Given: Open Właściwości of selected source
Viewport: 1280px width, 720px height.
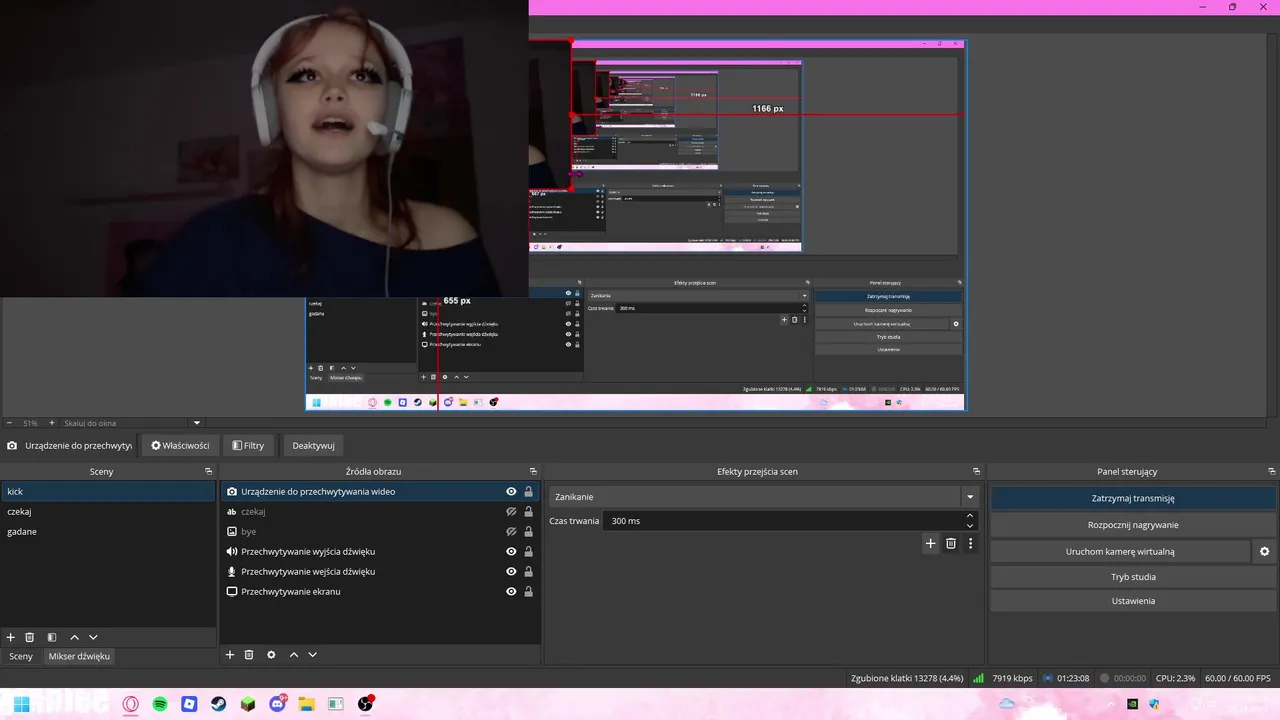Looking at the screenshot, I should tap(180, 445).
